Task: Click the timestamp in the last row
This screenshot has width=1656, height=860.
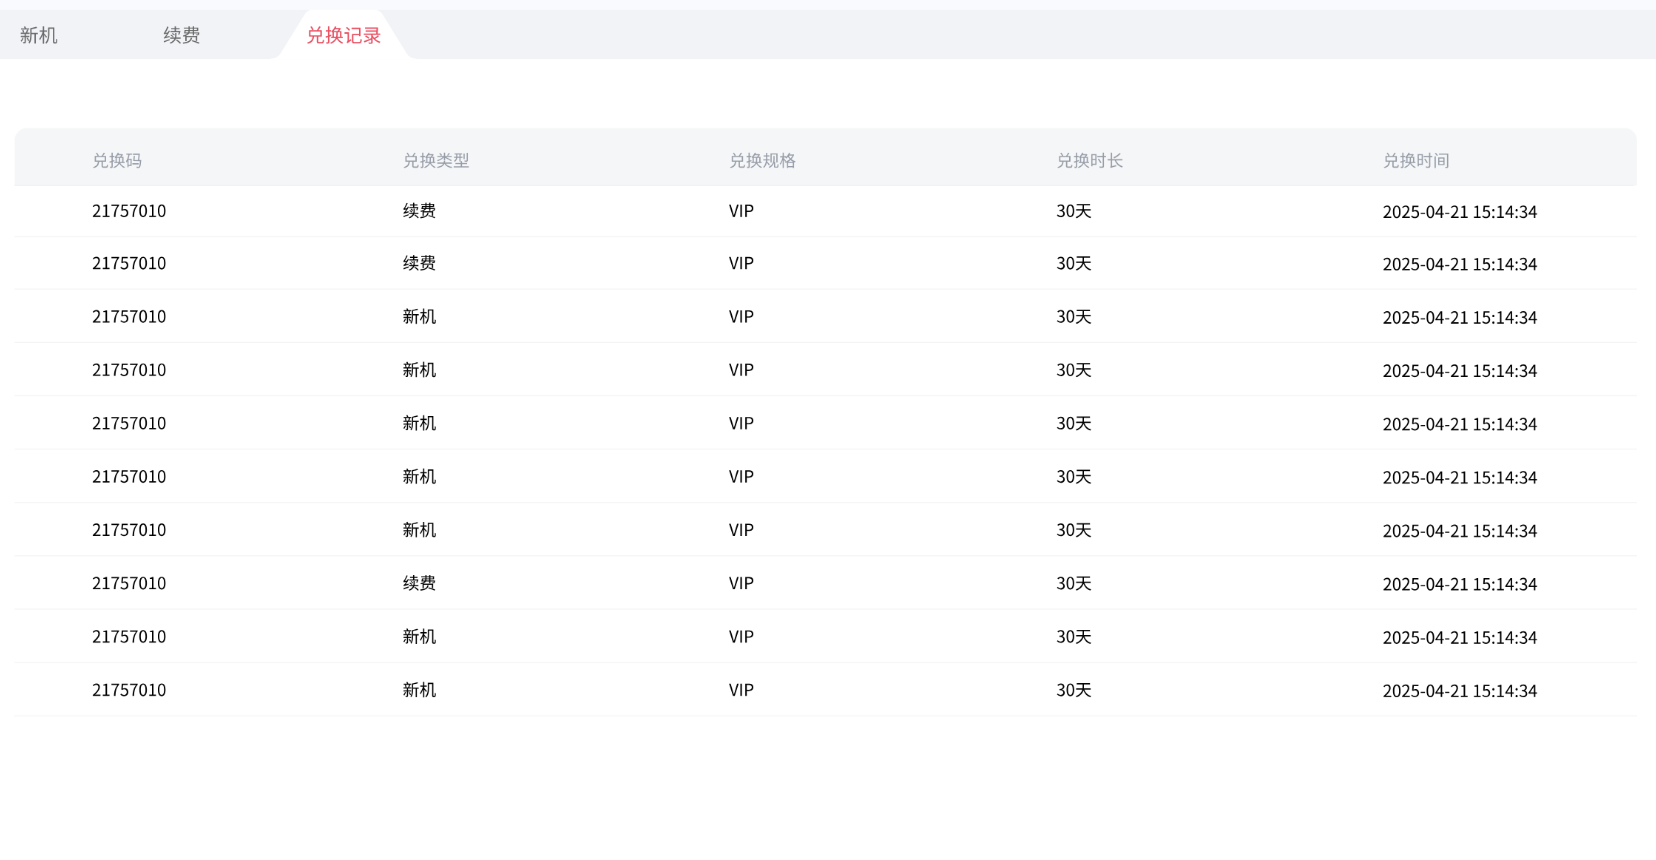Action: pyautogui.click(x=1459, y=691)
